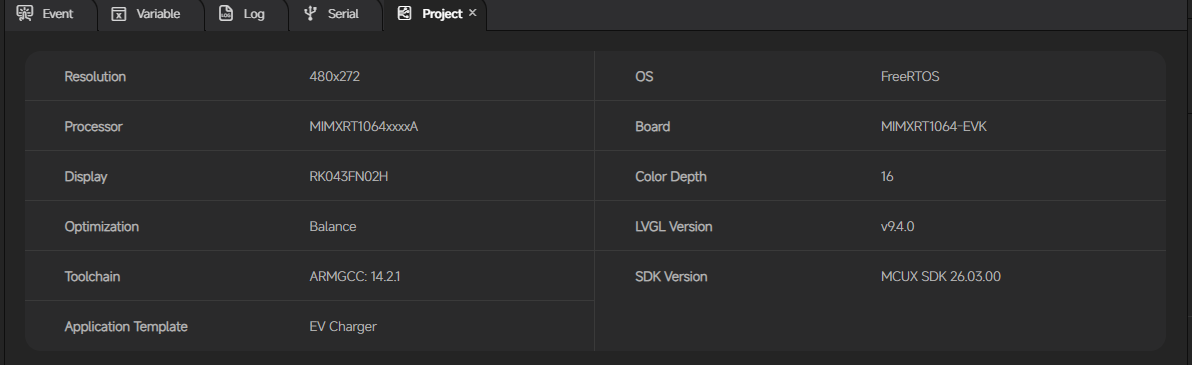Select the Balance optimization value
The width and height of the screenshot is (1192, 365).
pyautogui.click(x=333, y=227)
